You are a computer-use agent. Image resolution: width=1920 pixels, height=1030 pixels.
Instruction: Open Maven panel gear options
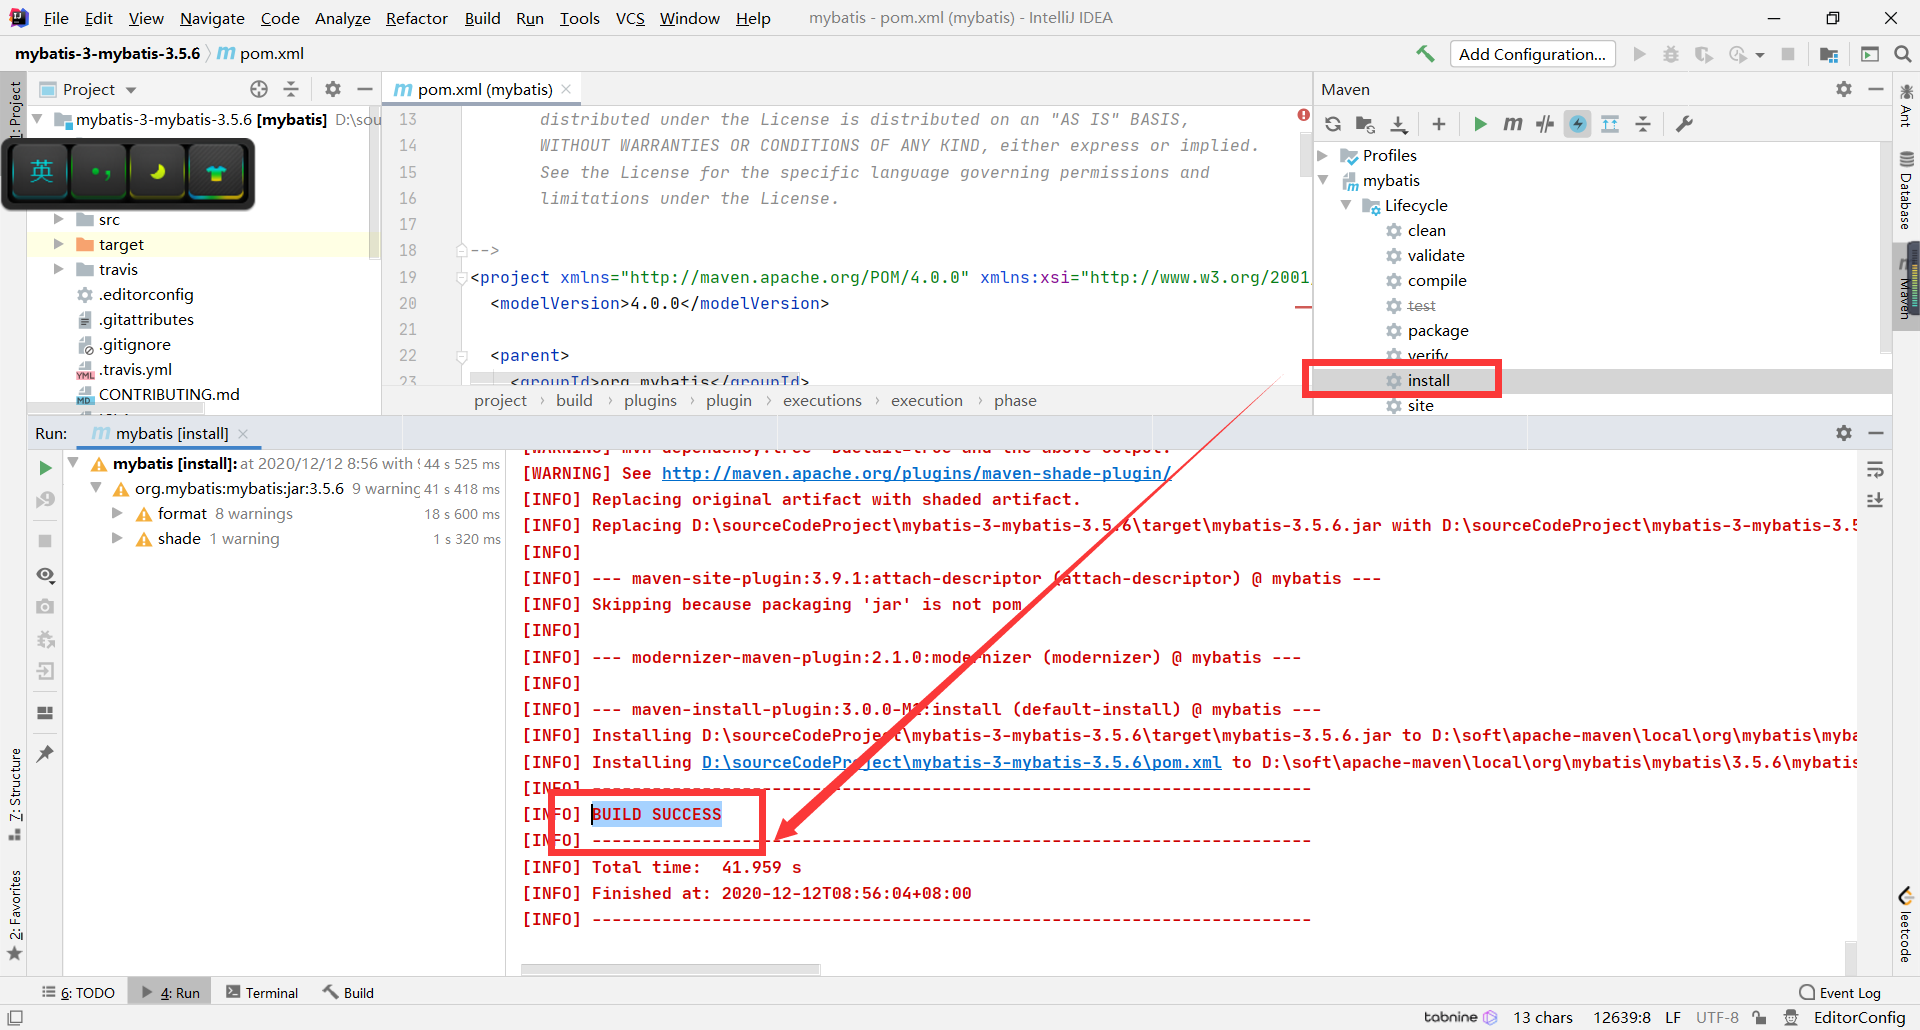pos(1844,89)
